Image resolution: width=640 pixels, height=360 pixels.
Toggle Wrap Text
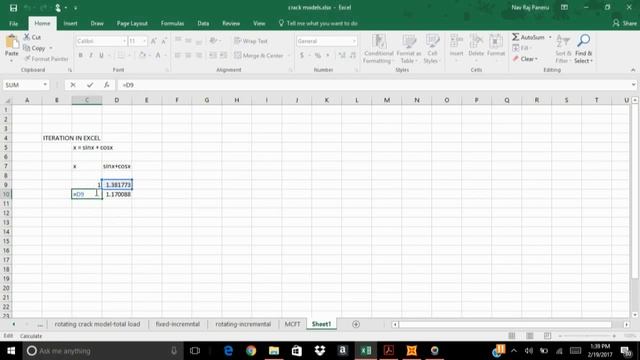click(251, 41)
